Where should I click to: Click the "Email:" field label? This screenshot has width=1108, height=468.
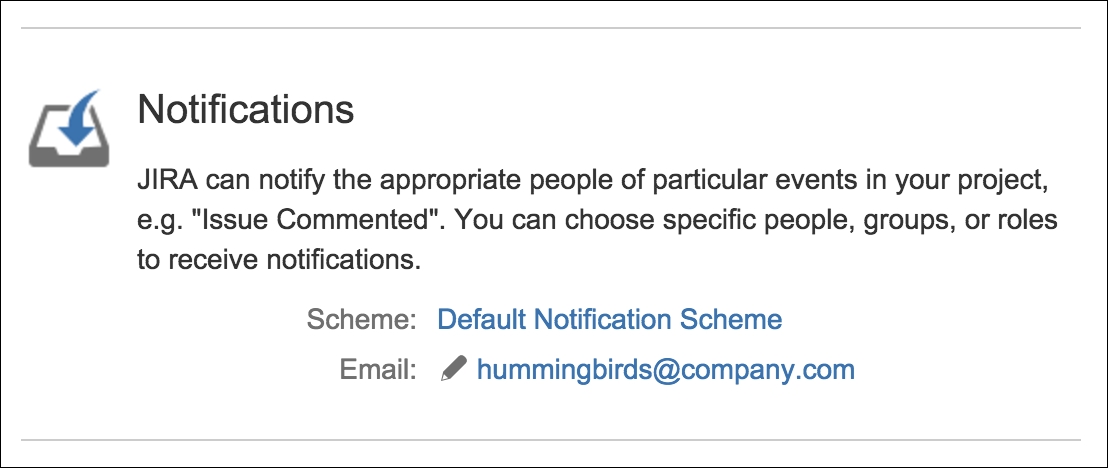coord(379,370)
